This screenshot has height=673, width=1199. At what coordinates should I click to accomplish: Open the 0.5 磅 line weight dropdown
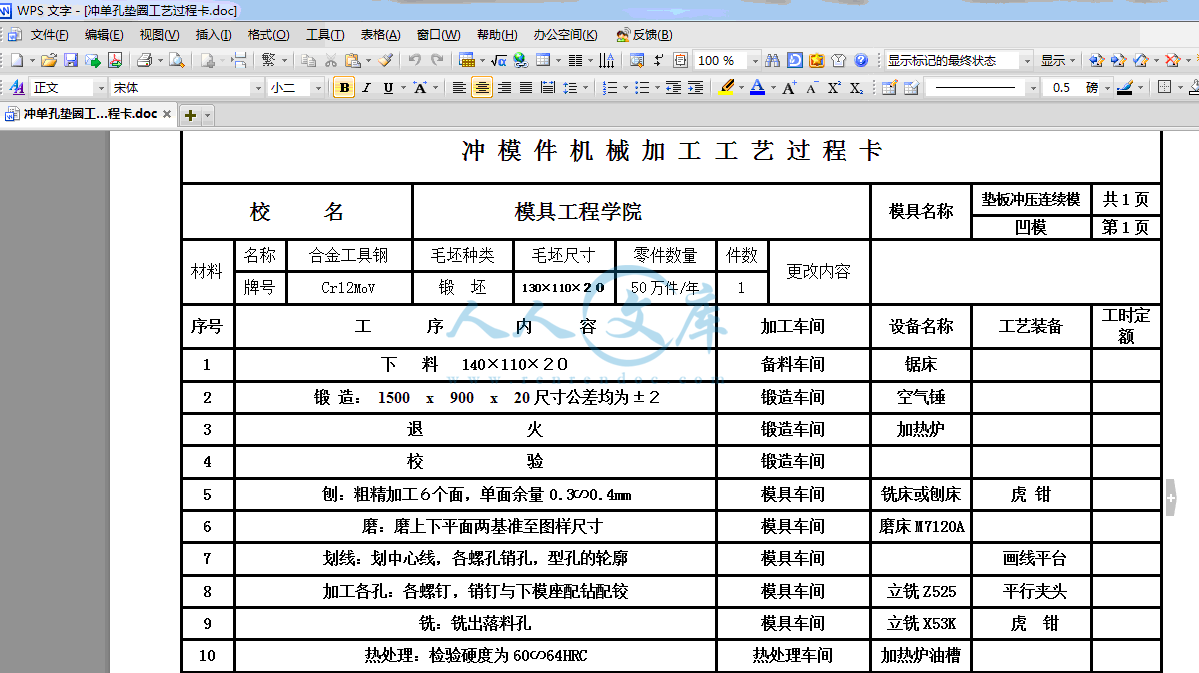(x=1106, y=88)
